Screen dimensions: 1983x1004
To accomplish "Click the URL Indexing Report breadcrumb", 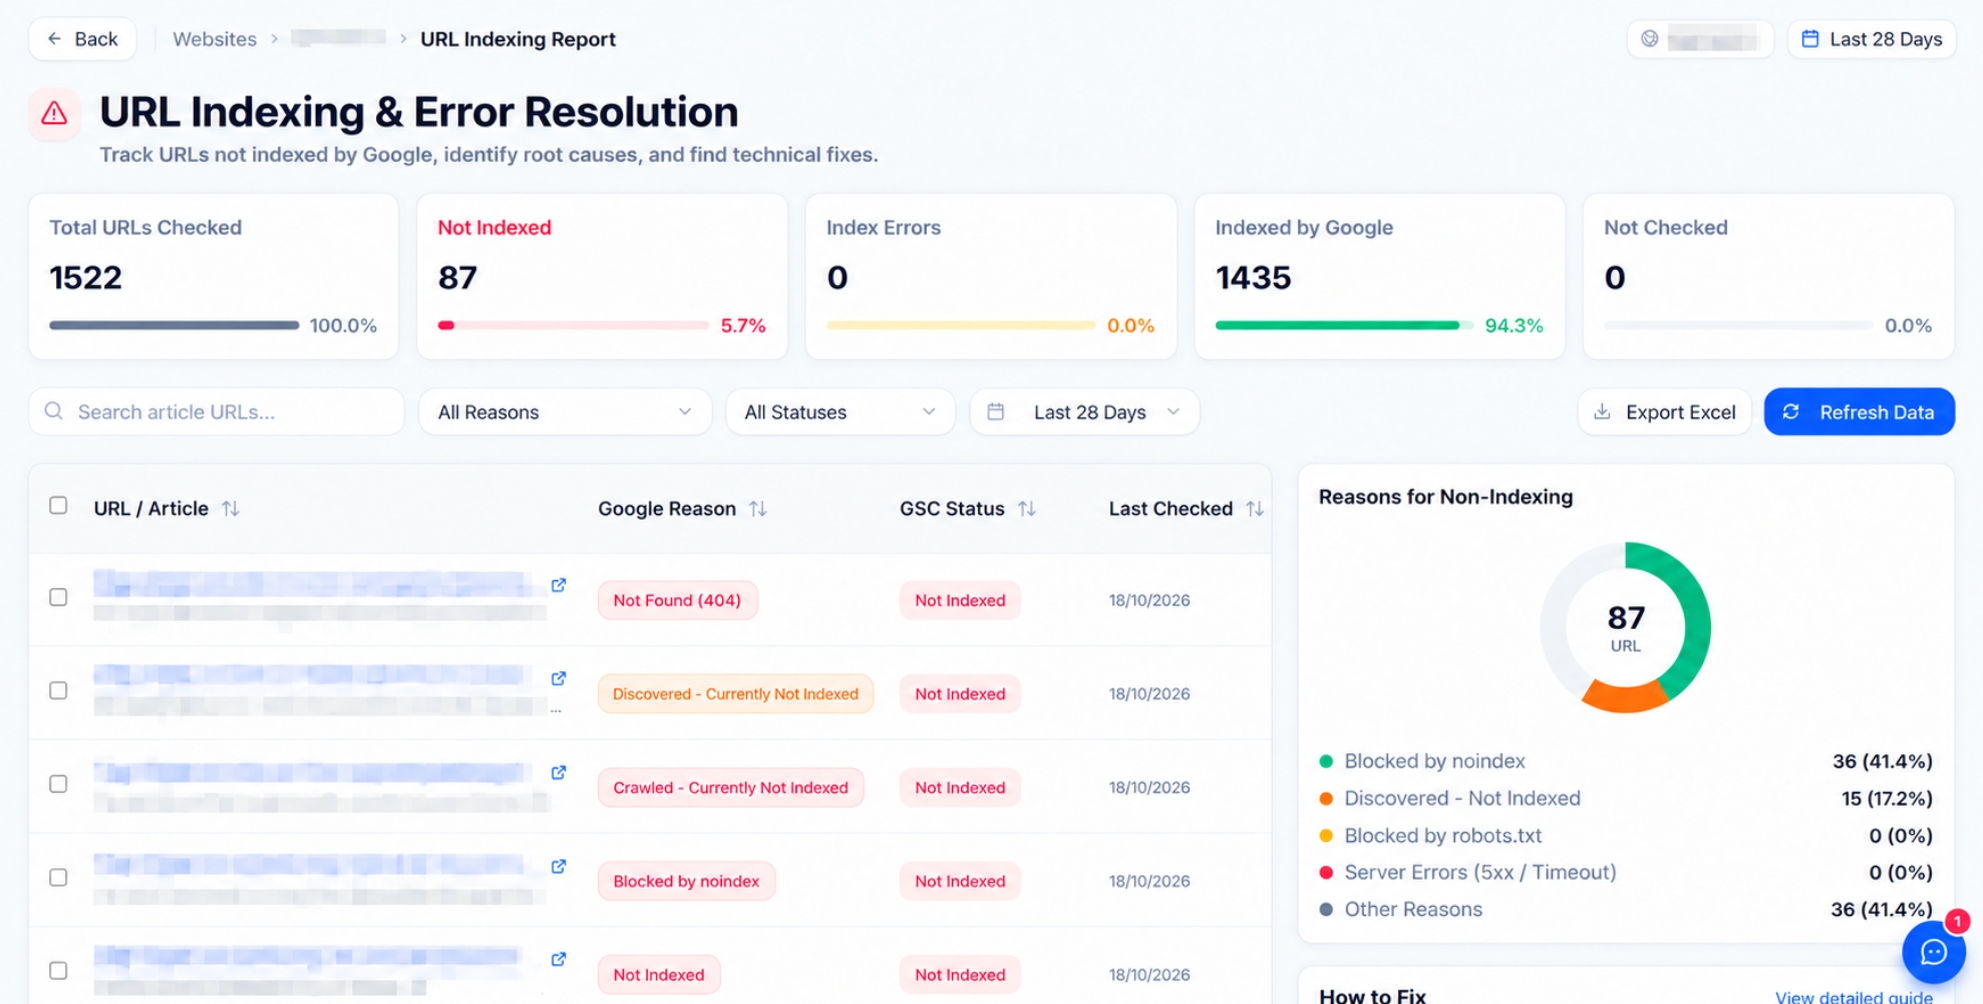I will [x=518, y=39].
